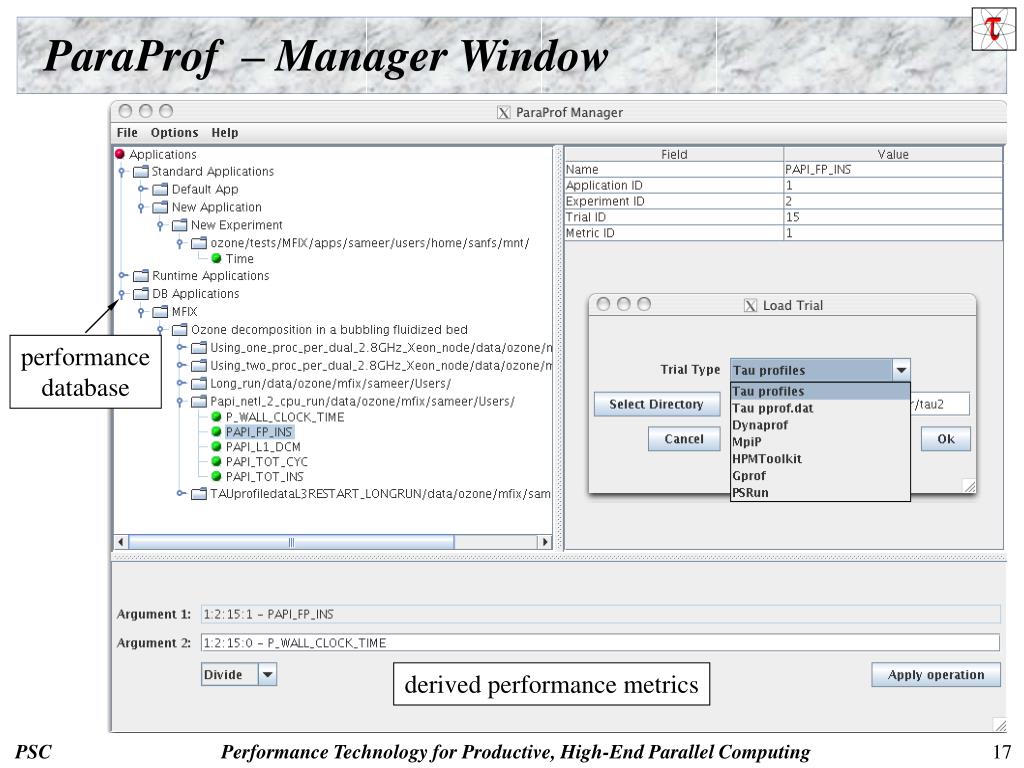Click the TAUprofiledataL3RESTART_LONGRUN folder icon
Viewport: 1024px width, 768px height.
(x=199, y=494)
